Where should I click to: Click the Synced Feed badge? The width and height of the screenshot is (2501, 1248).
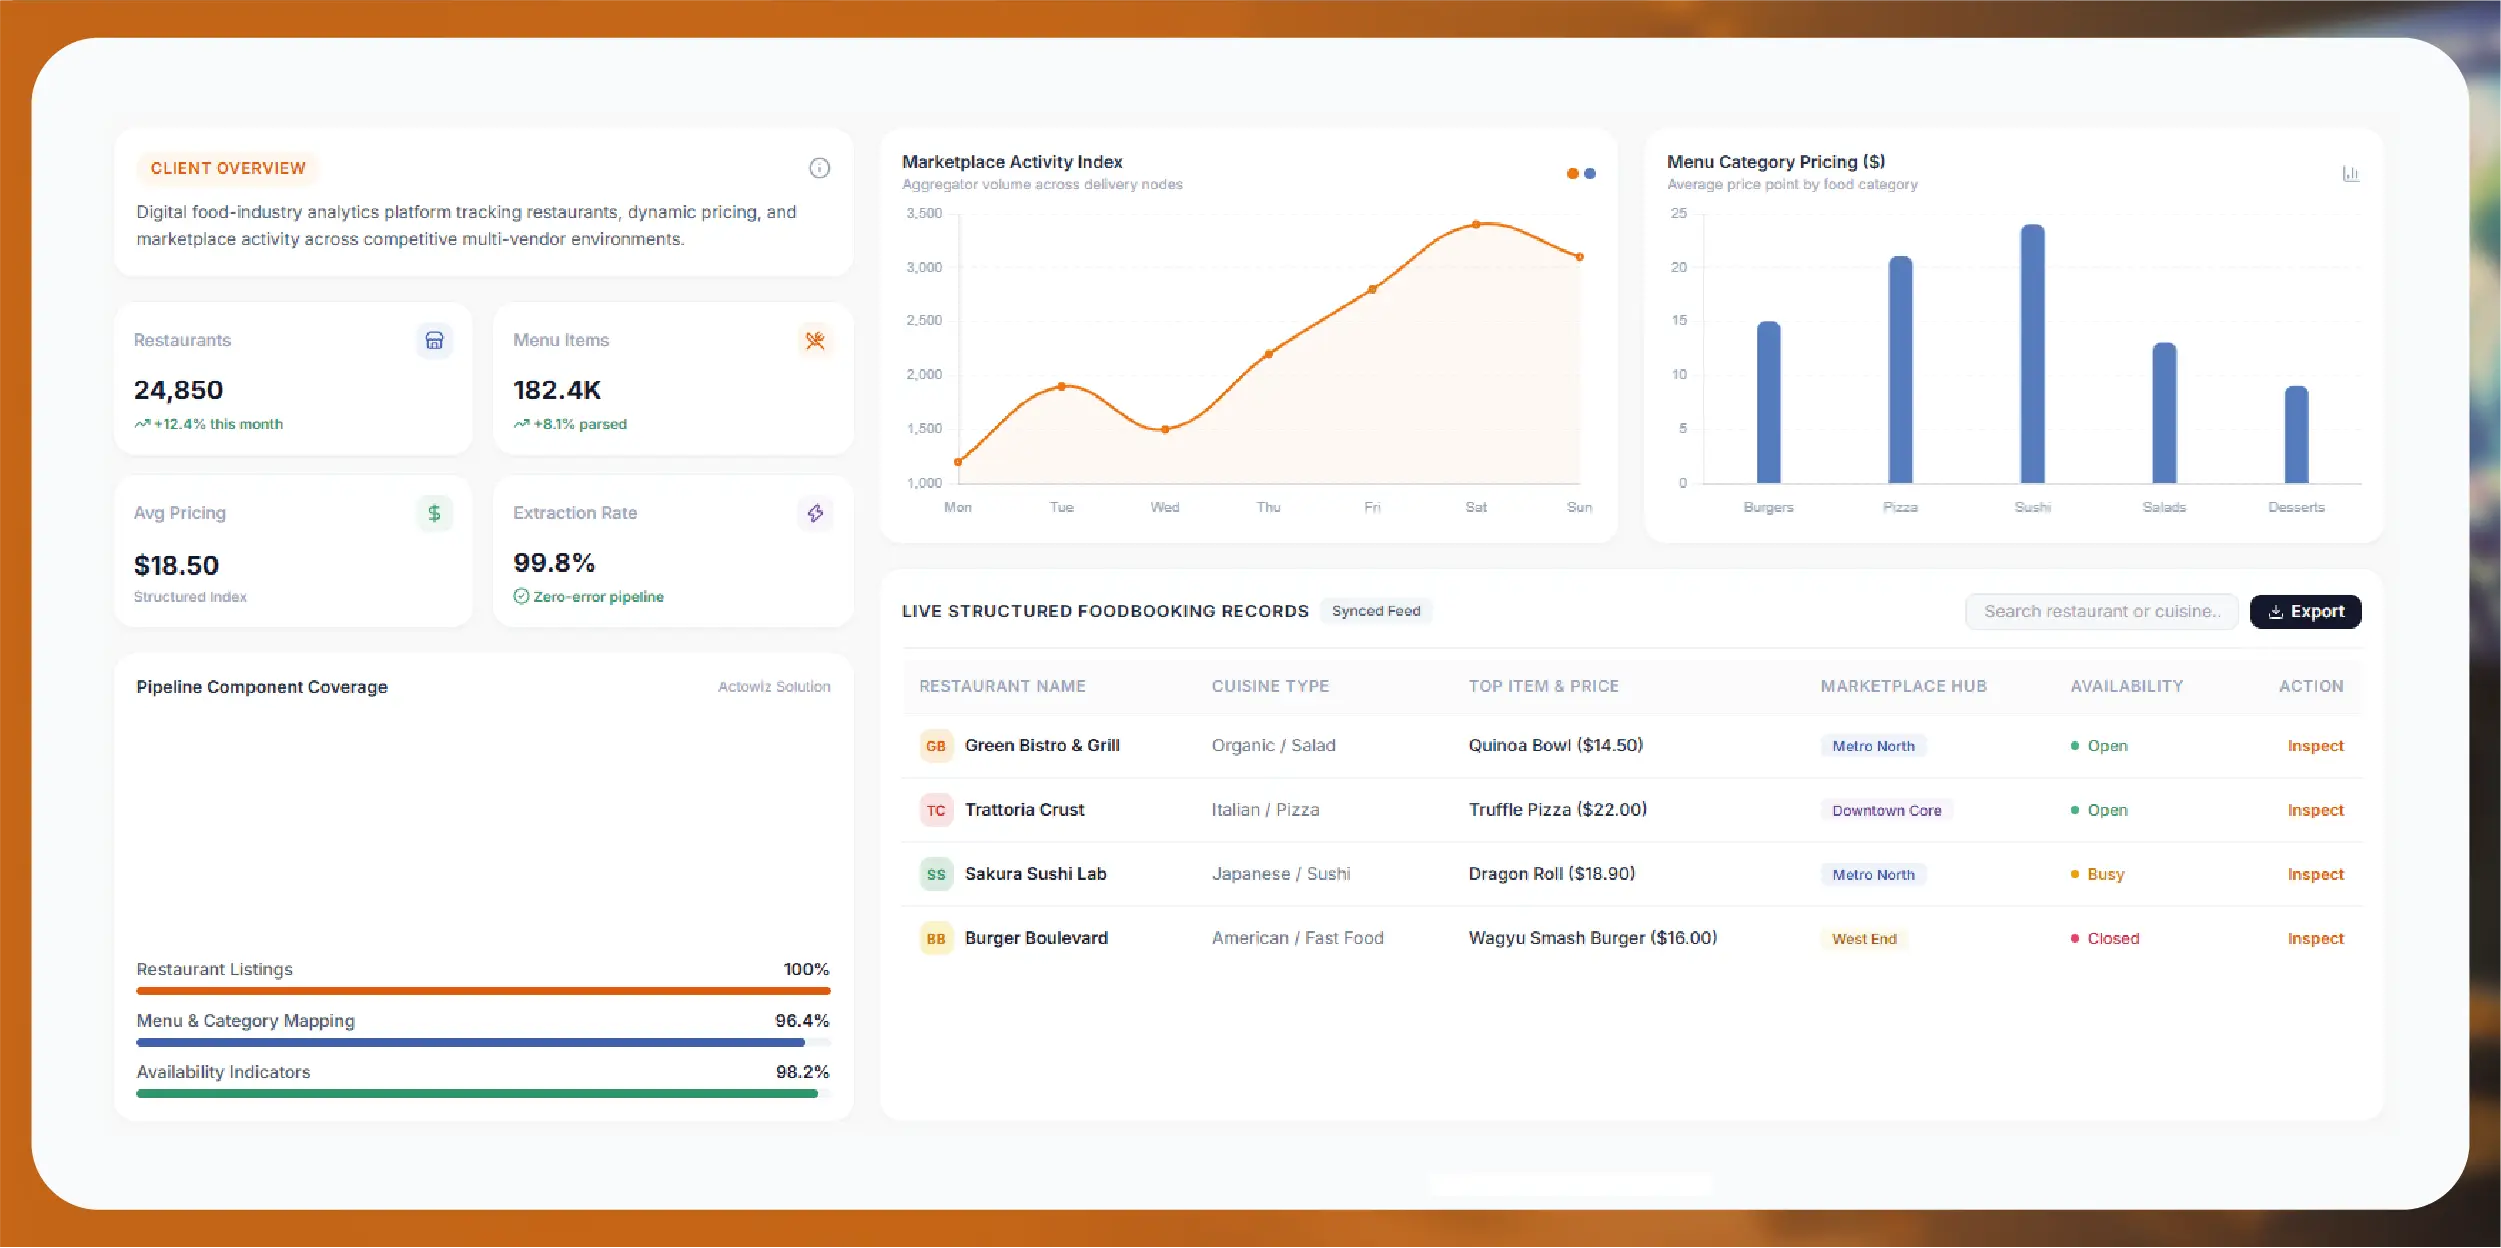pyautogui.click(x=1376, y=611)
